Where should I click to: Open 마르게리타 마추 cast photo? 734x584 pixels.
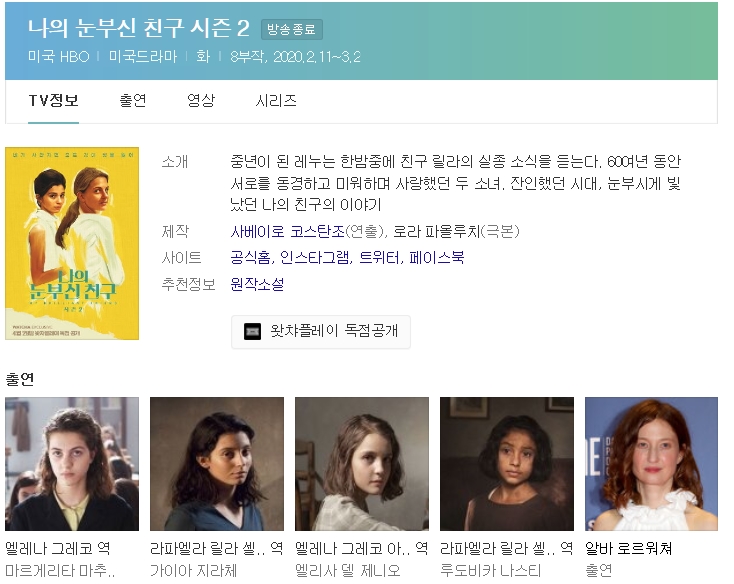pyautogui.click(x=72, y=464)
